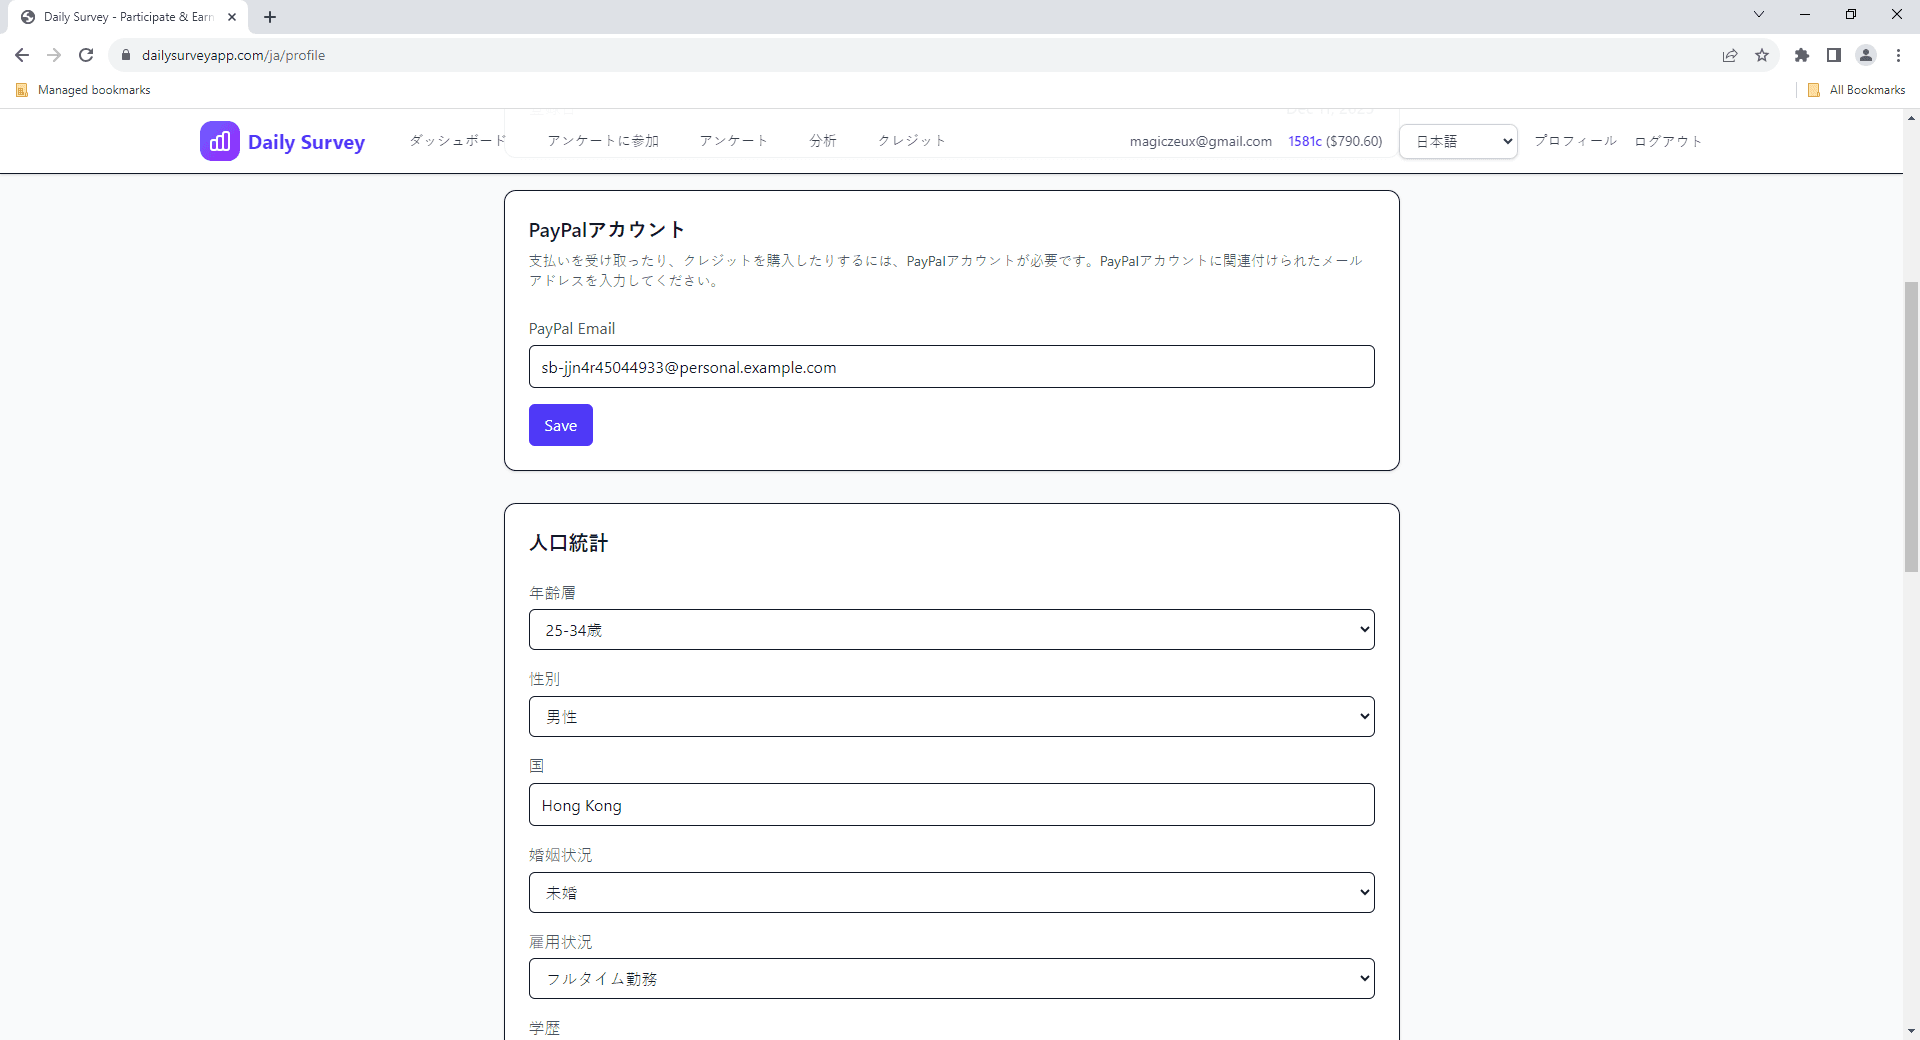The height and width of the screenshot is (1040, 1920).
Task: Open the side panel icon
Action: pyautogui.click(x=1834, y=55)
